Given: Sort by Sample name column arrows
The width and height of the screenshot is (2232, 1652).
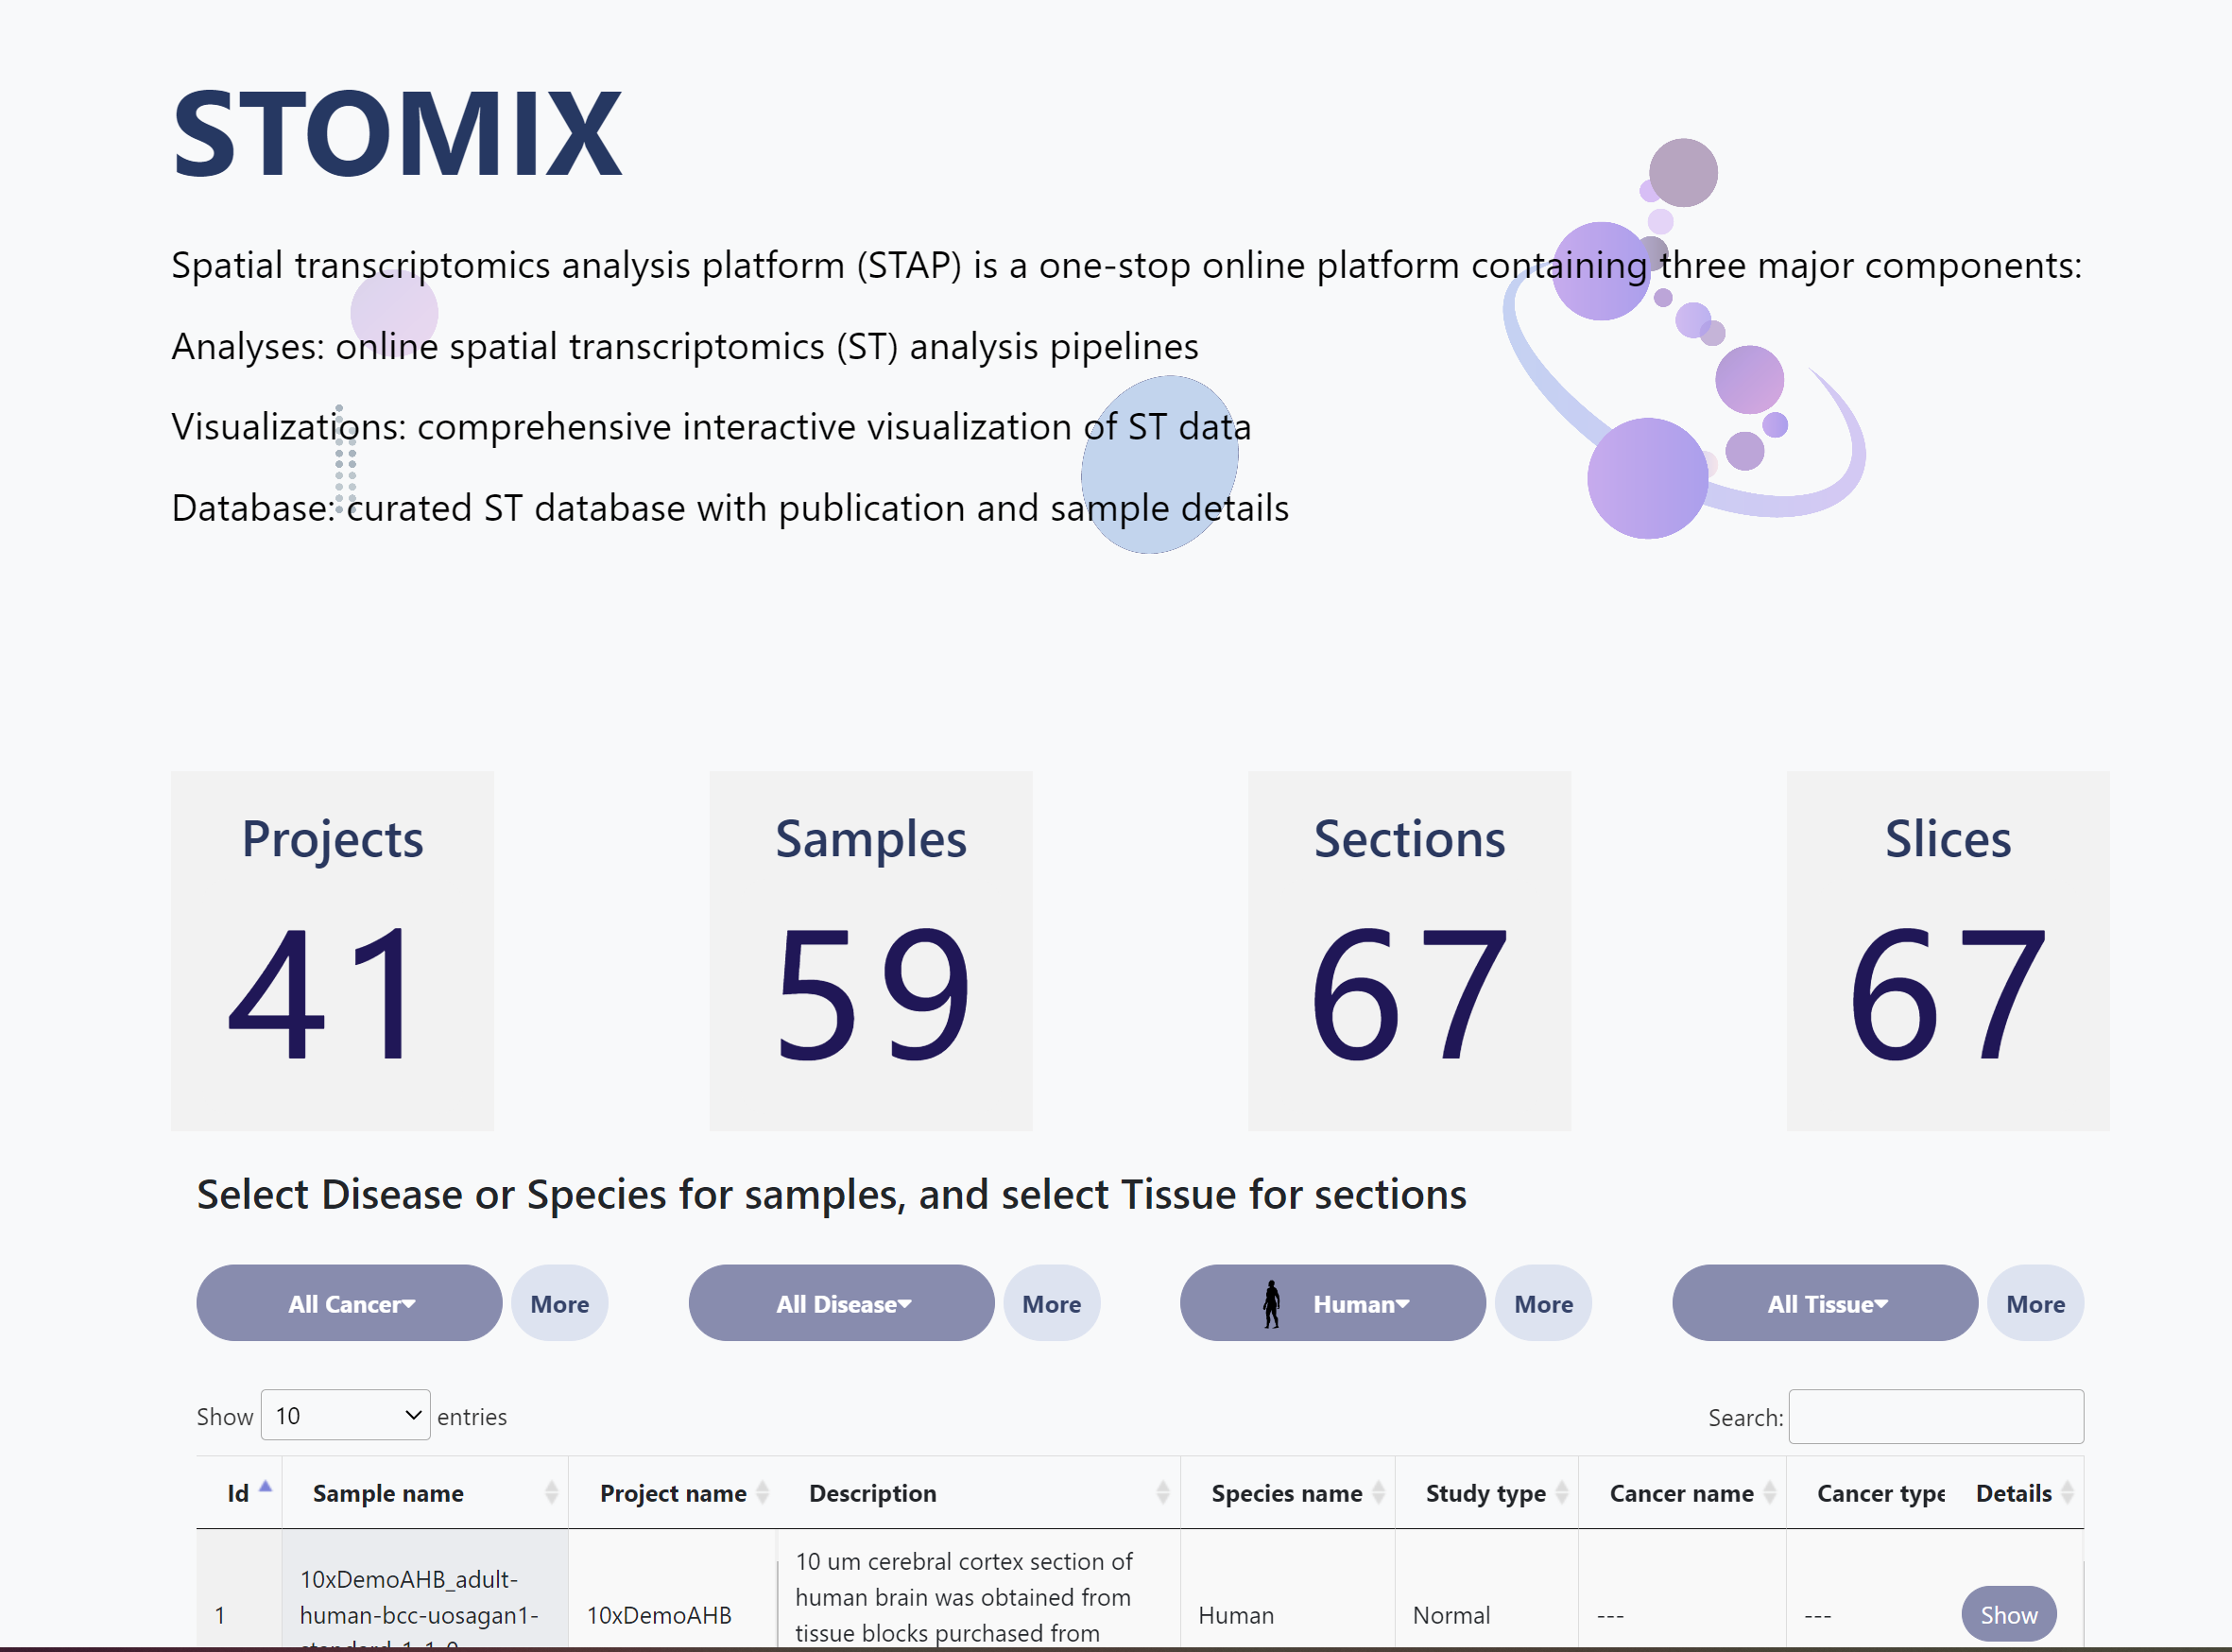Looking at the screenshot, I should (x=551, y=1493).
